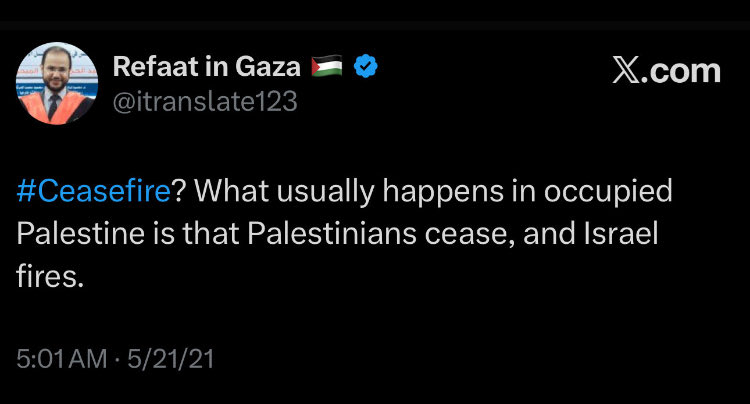Visit the @itranslate123 handle
The image size is (750, 404).
pos(205,102)
